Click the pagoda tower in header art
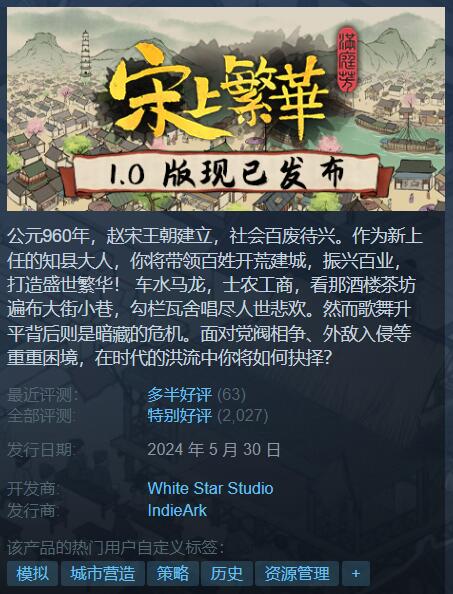The height and width of the screenshot is (594, 453). [86, 53]
